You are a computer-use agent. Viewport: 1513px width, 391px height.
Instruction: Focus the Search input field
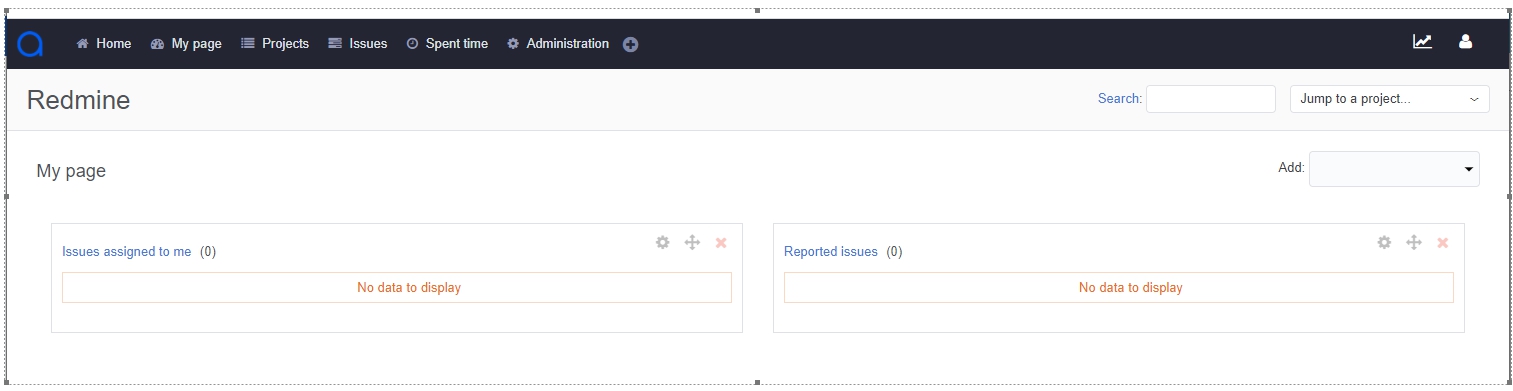[1211, 99]
